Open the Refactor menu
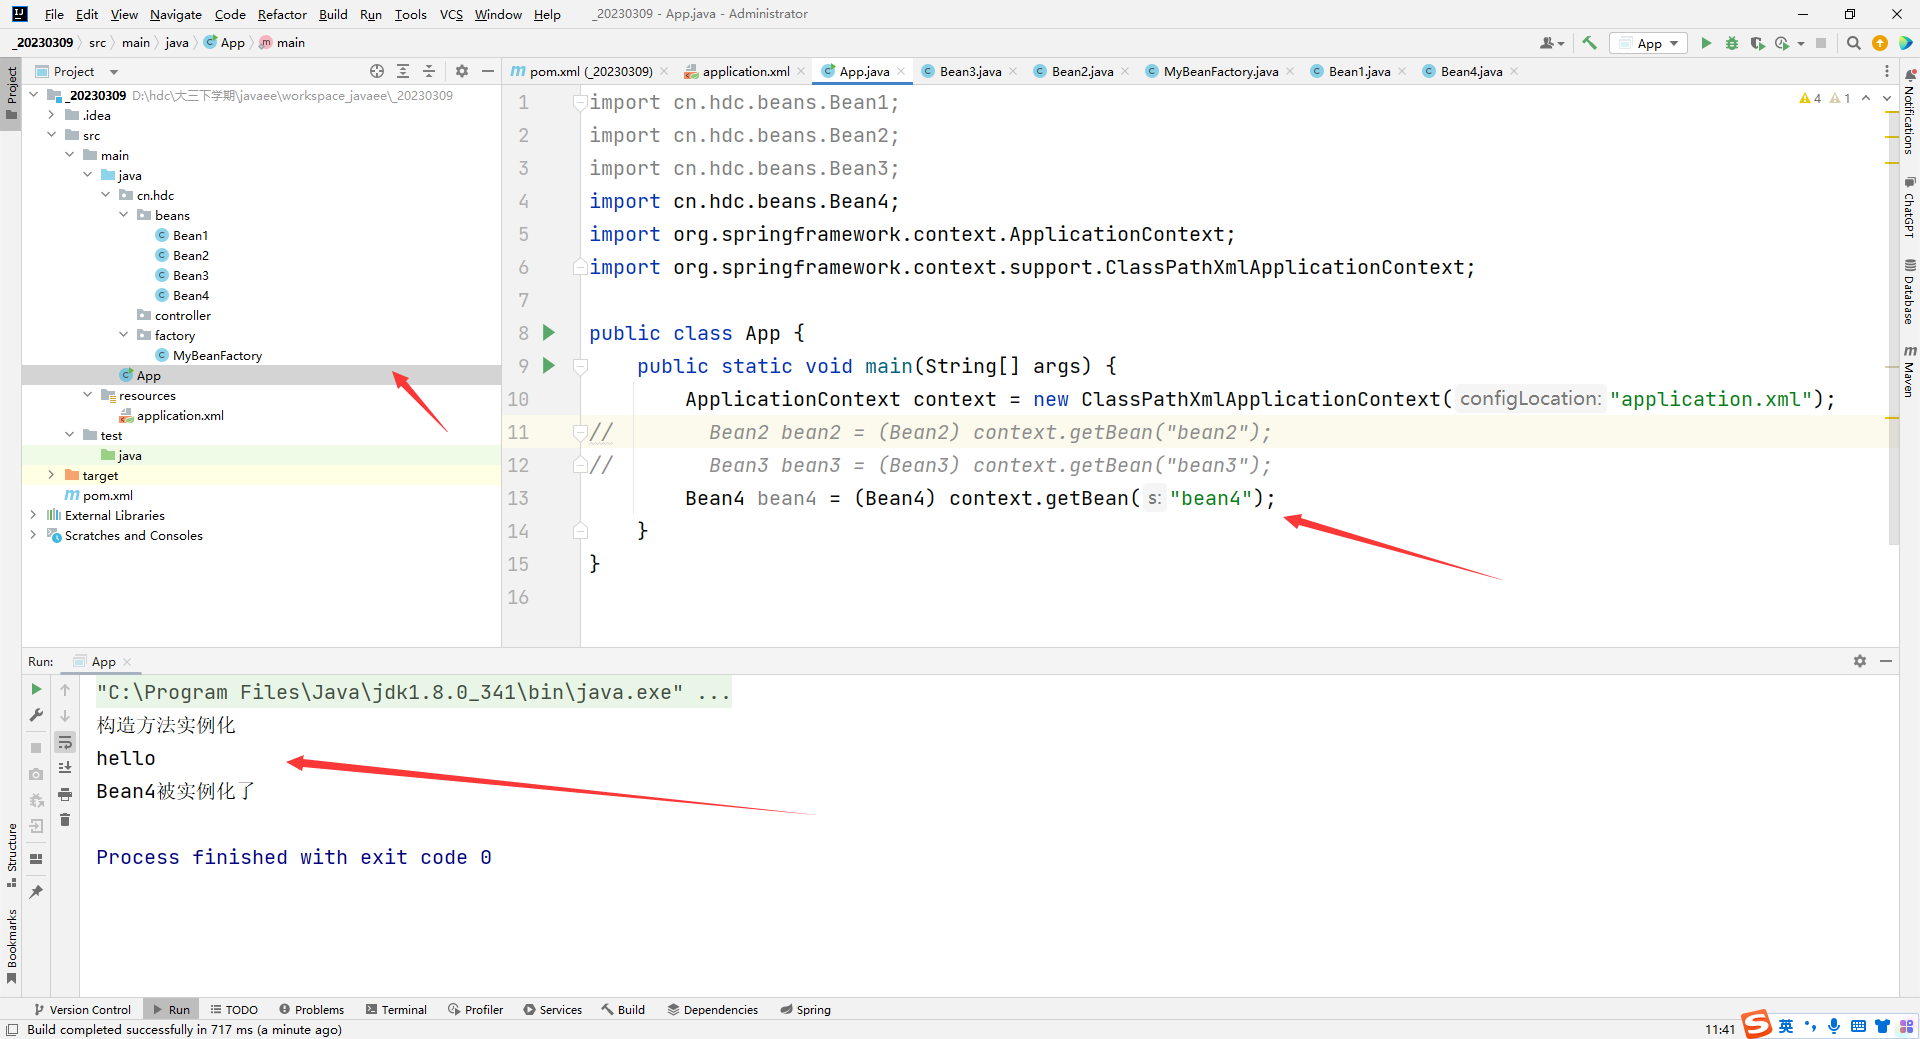The width and height of the screenshot is (1920, 1039). 282,14
